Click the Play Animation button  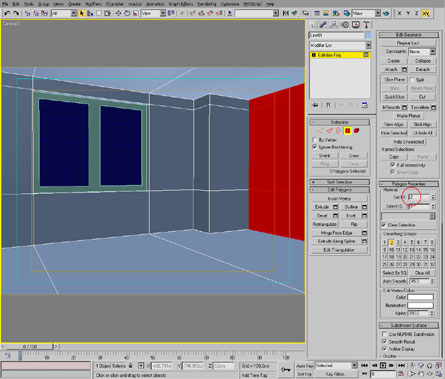383,366
